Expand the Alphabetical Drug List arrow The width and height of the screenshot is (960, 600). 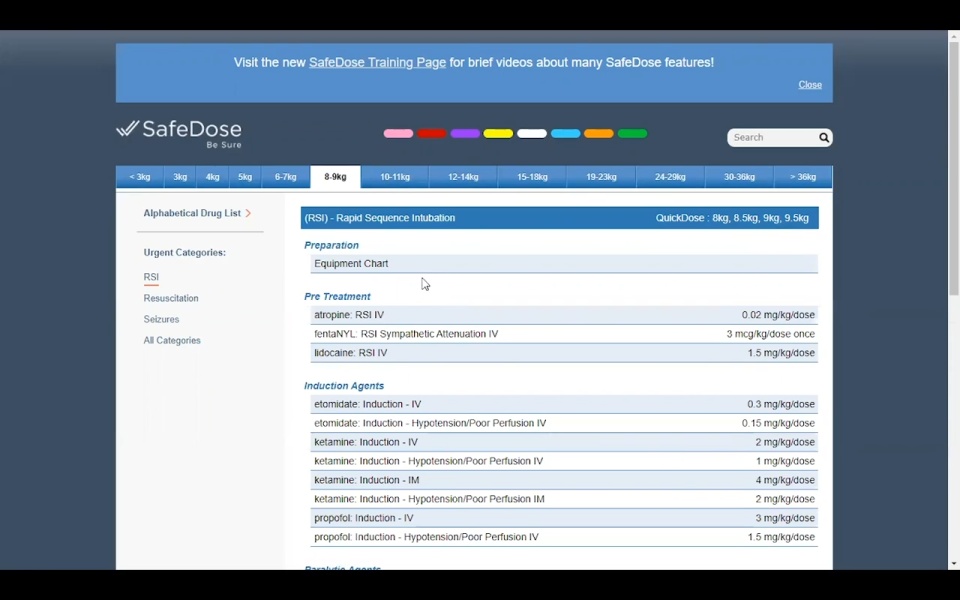tap(248, 213)
